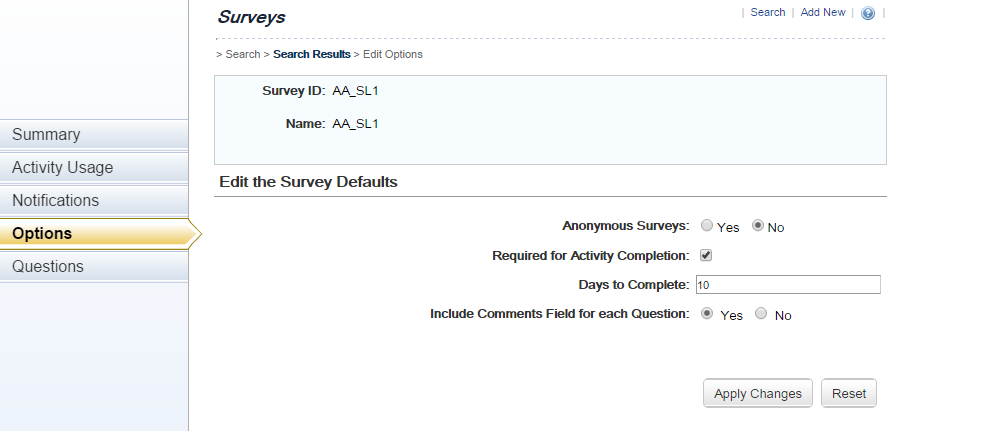
Task: Open the Notifications sidebar tab
Action: coord(94,200)
